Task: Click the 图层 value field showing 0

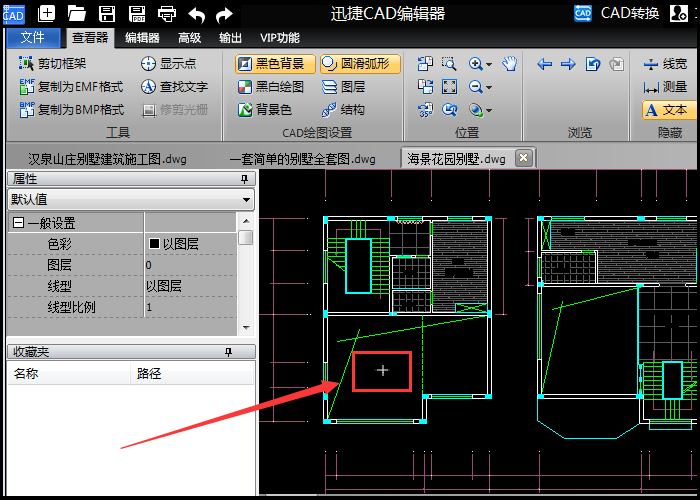Action: (190, 265)
